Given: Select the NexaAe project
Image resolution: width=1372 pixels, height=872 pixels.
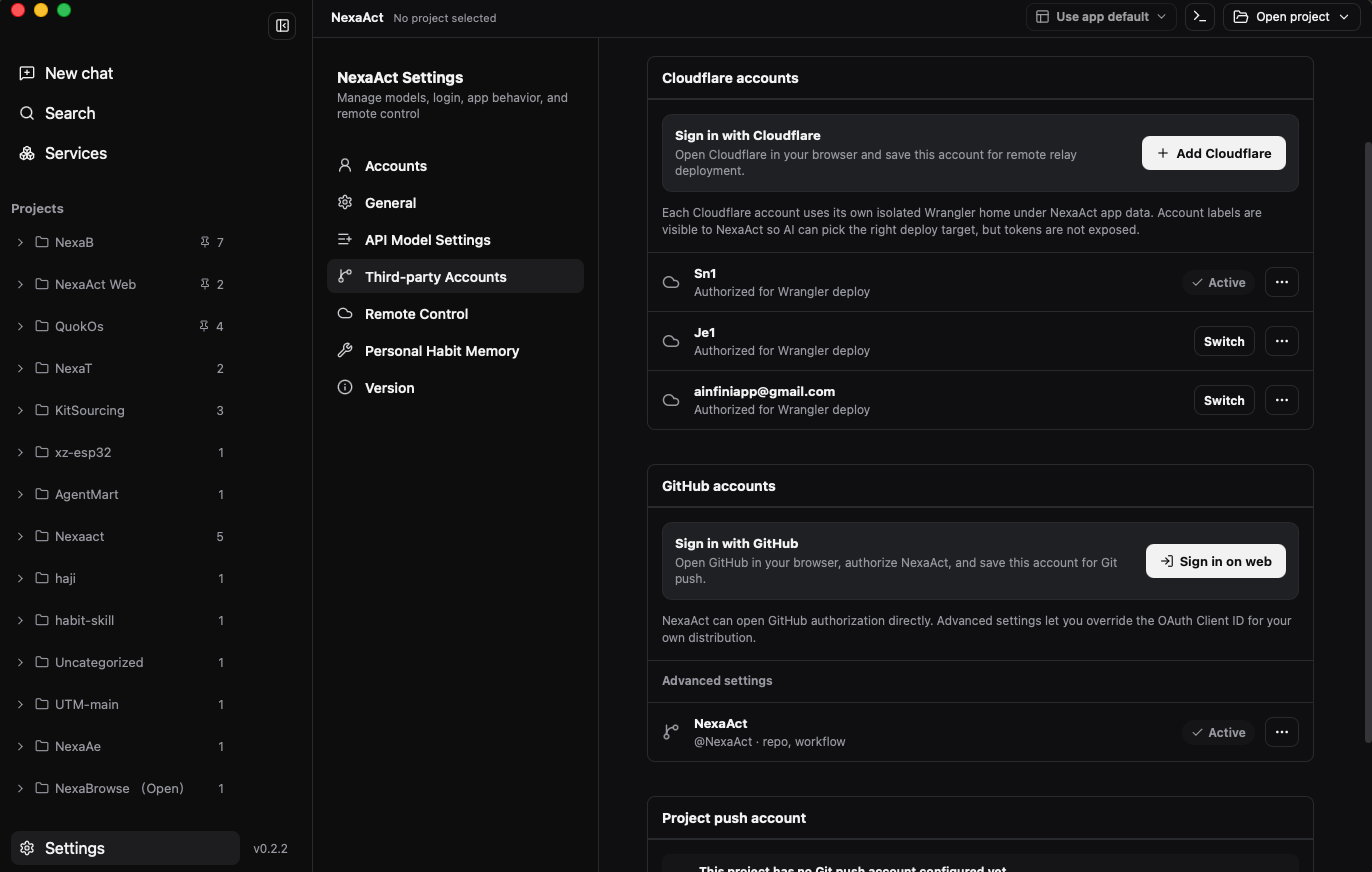Looking at the screenshot, I should pyautogui.click(x=120, y=746).
